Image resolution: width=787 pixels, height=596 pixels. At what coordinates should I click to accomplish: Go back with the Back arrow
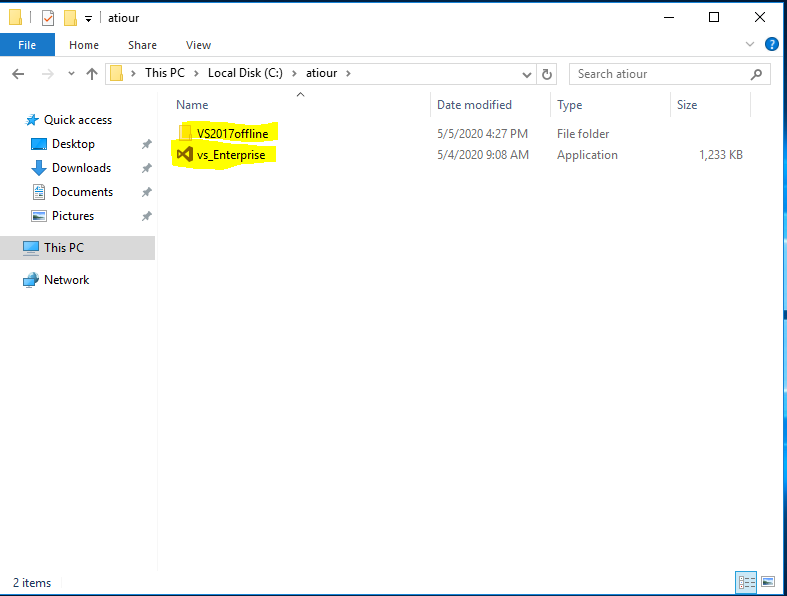tap(18, 74)
